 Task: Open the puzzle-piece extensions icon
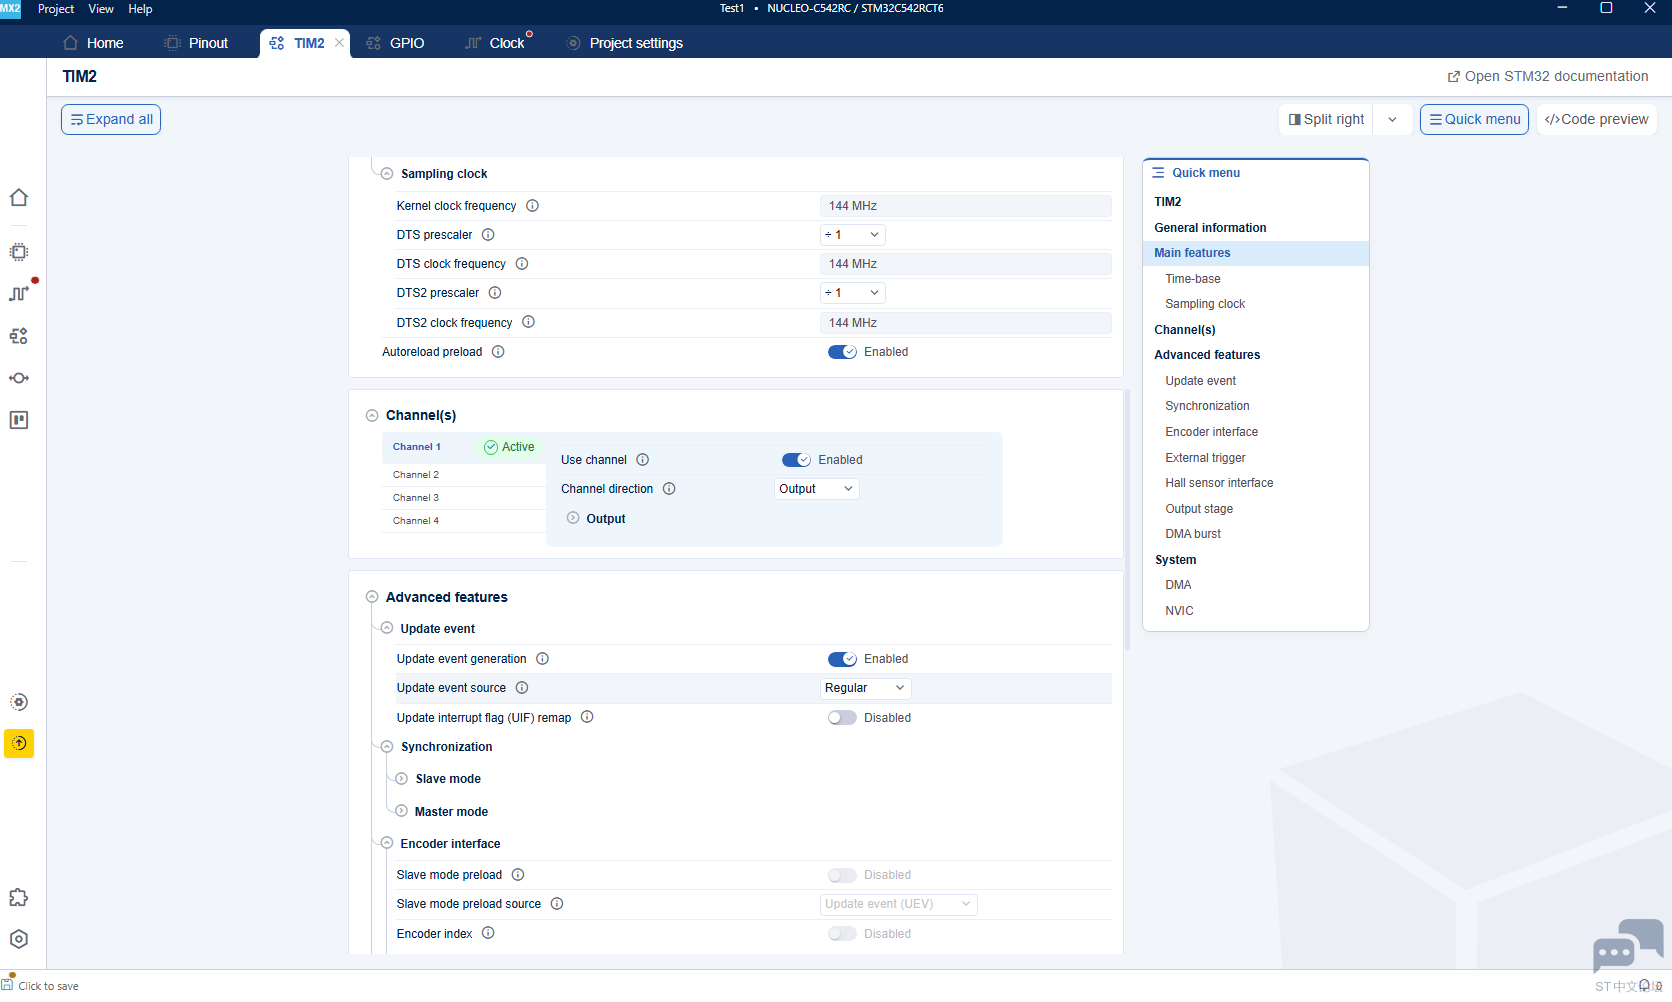pos(19,897)
